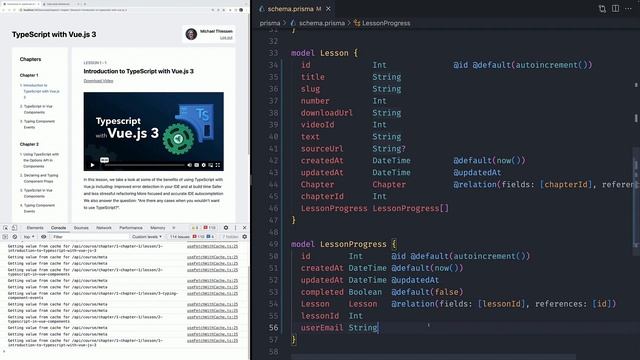This screenshot has width=640, height=360.
Task: Enable picture-in-picture on video
Action: point(211,165)
